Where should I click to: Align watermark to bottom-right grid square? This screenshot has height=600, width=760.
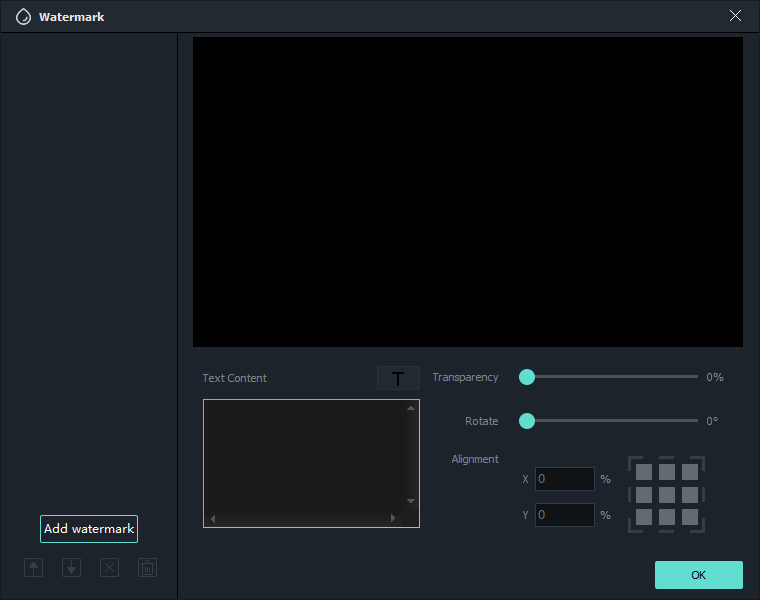pos(690,517)
